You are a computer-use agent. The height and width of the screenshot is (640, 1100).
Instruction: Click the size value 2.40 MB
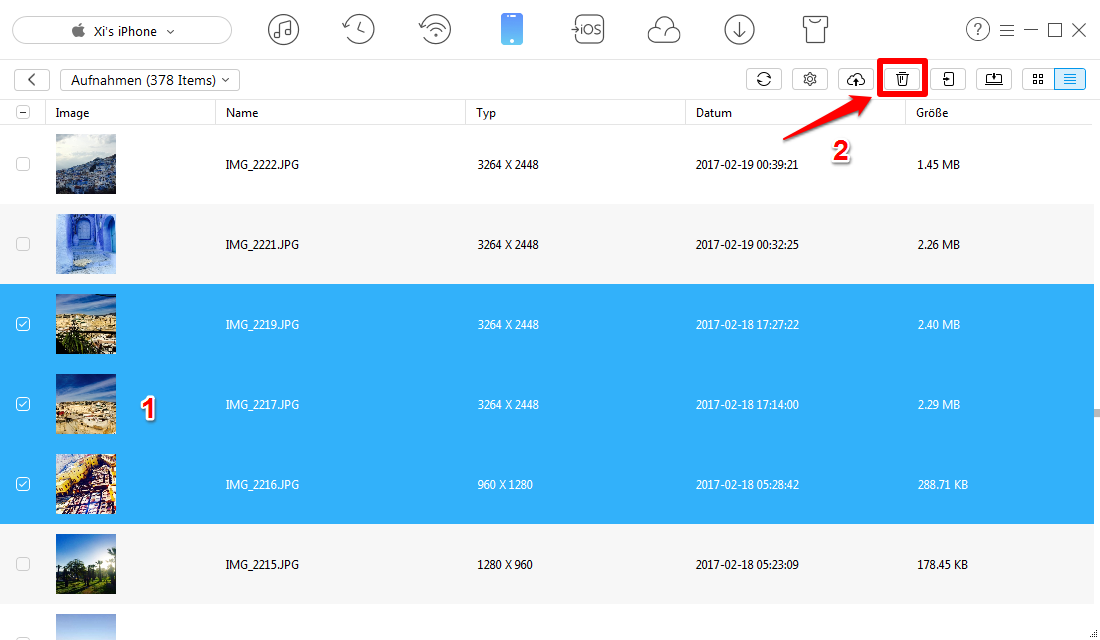tap(939, 325)
